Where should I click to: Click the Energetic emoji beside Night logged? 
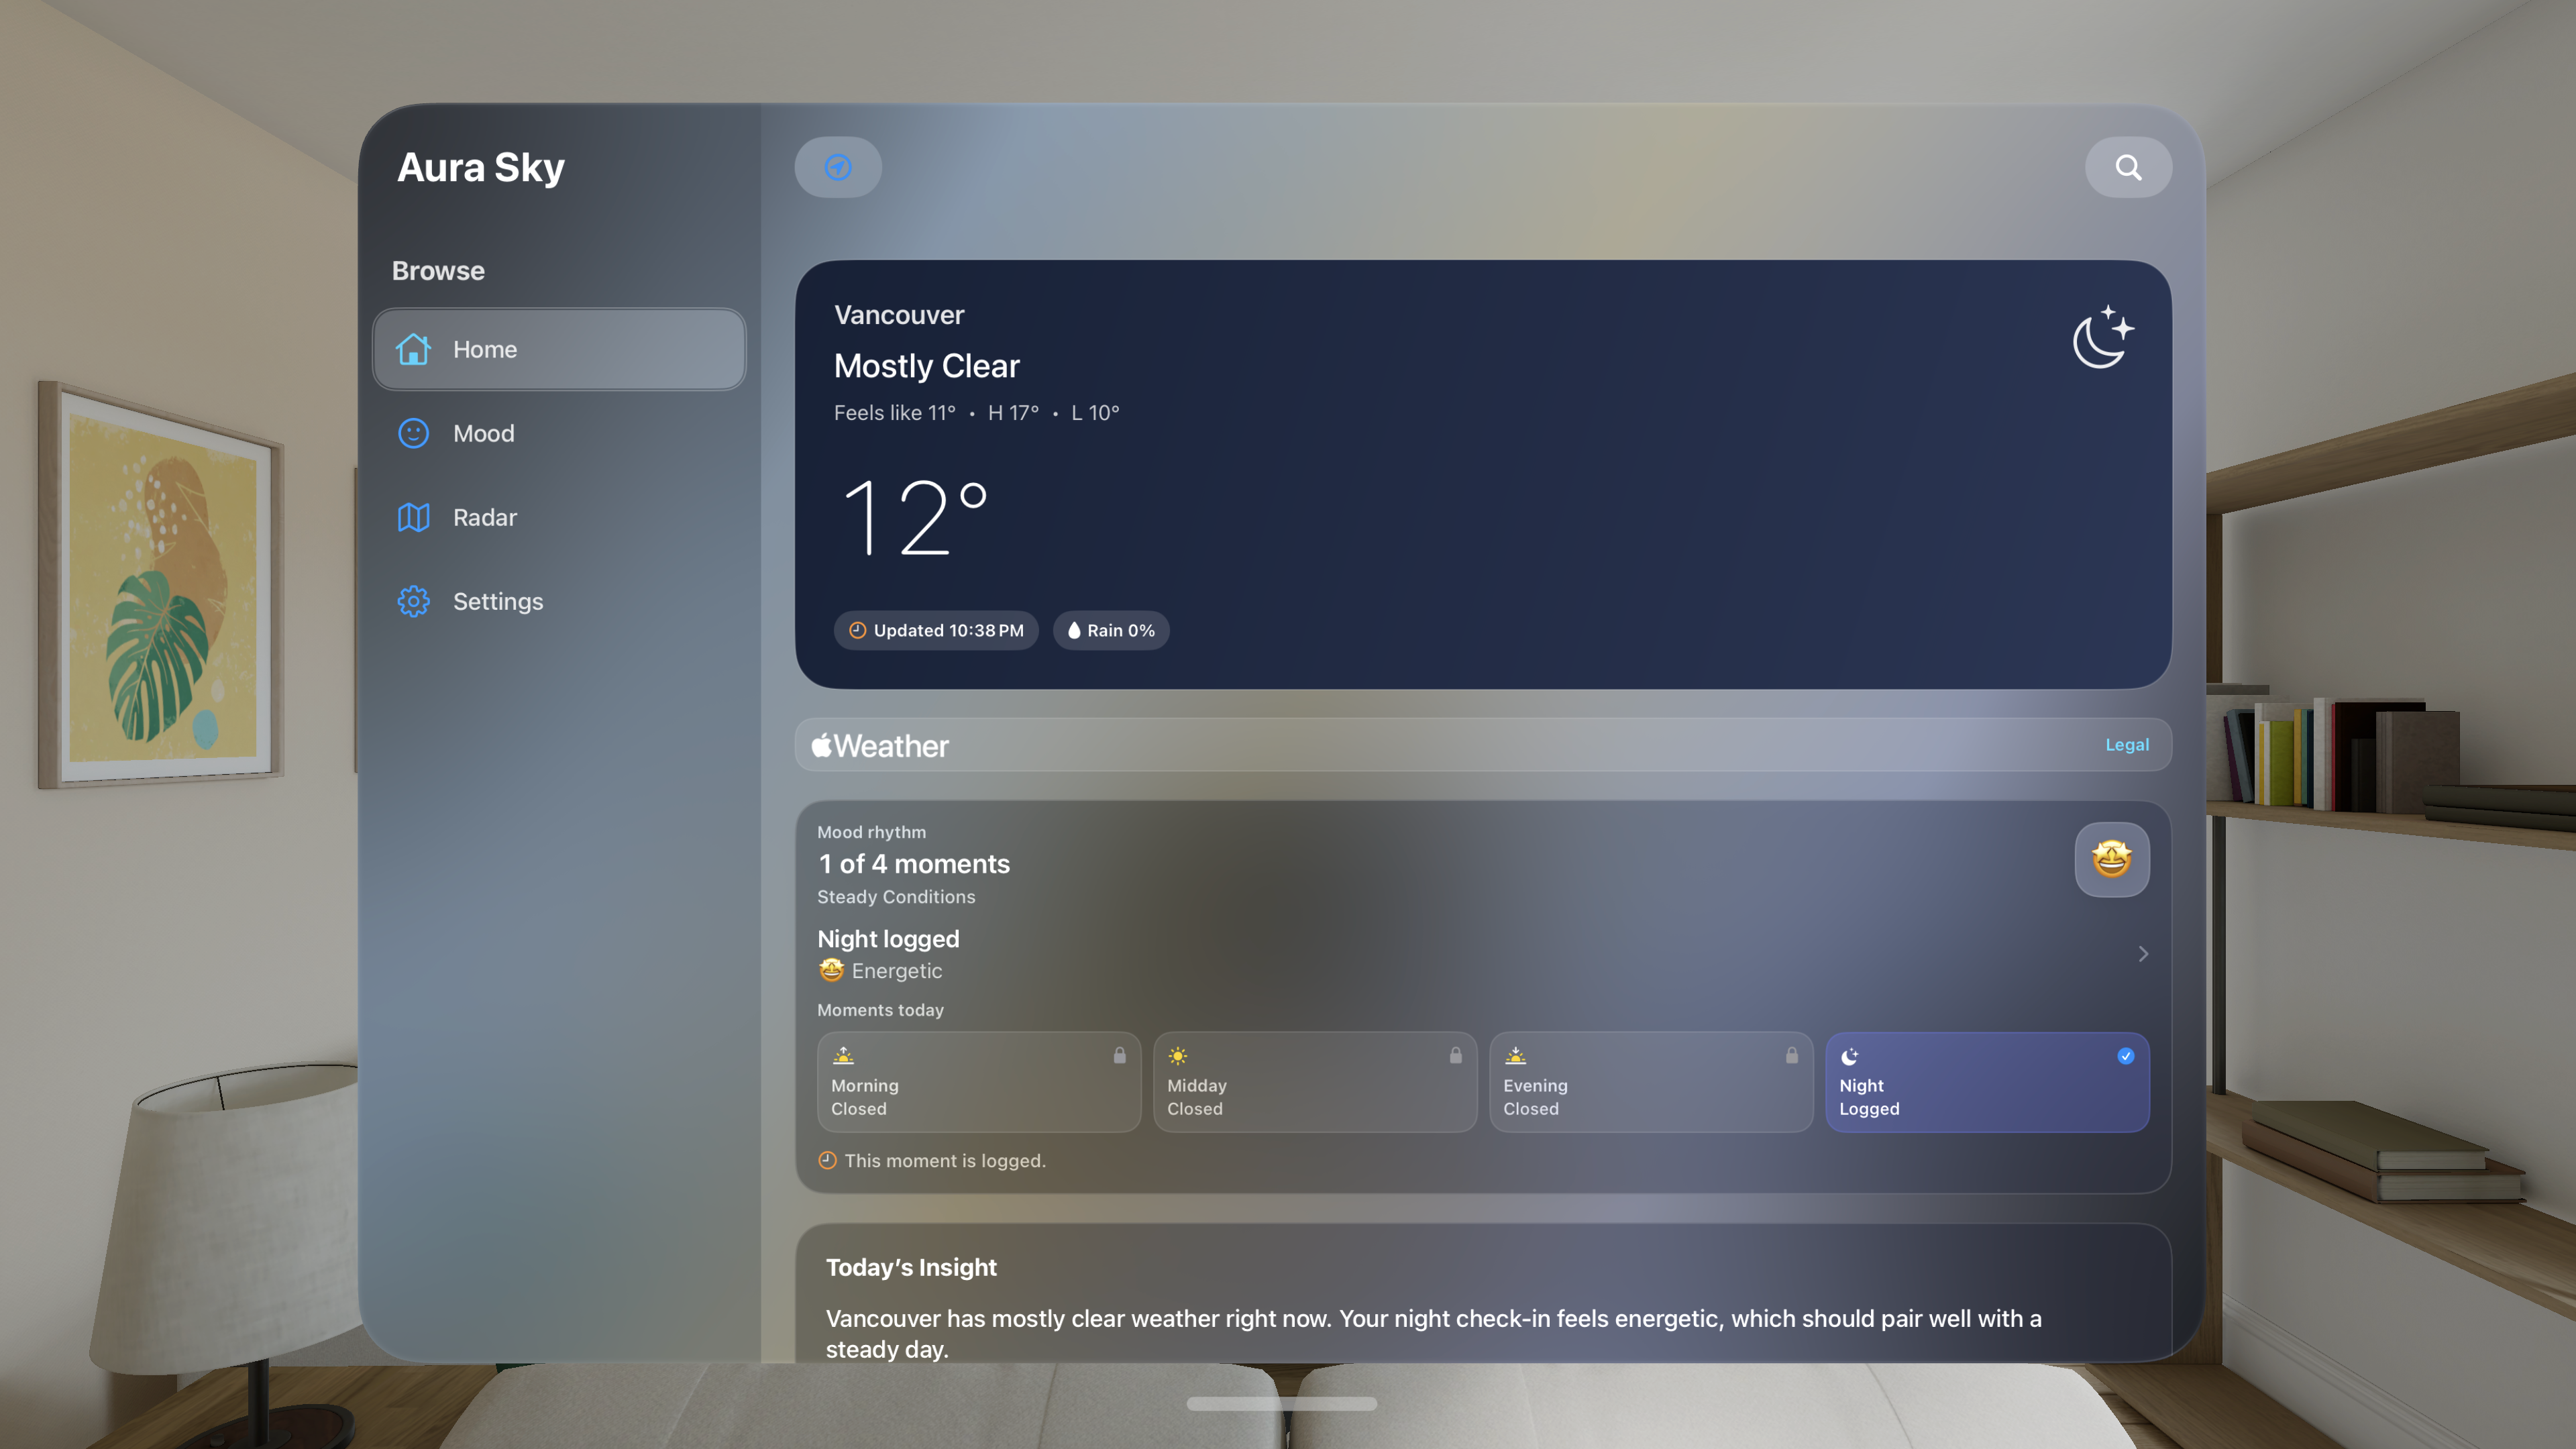click(831, 970)
